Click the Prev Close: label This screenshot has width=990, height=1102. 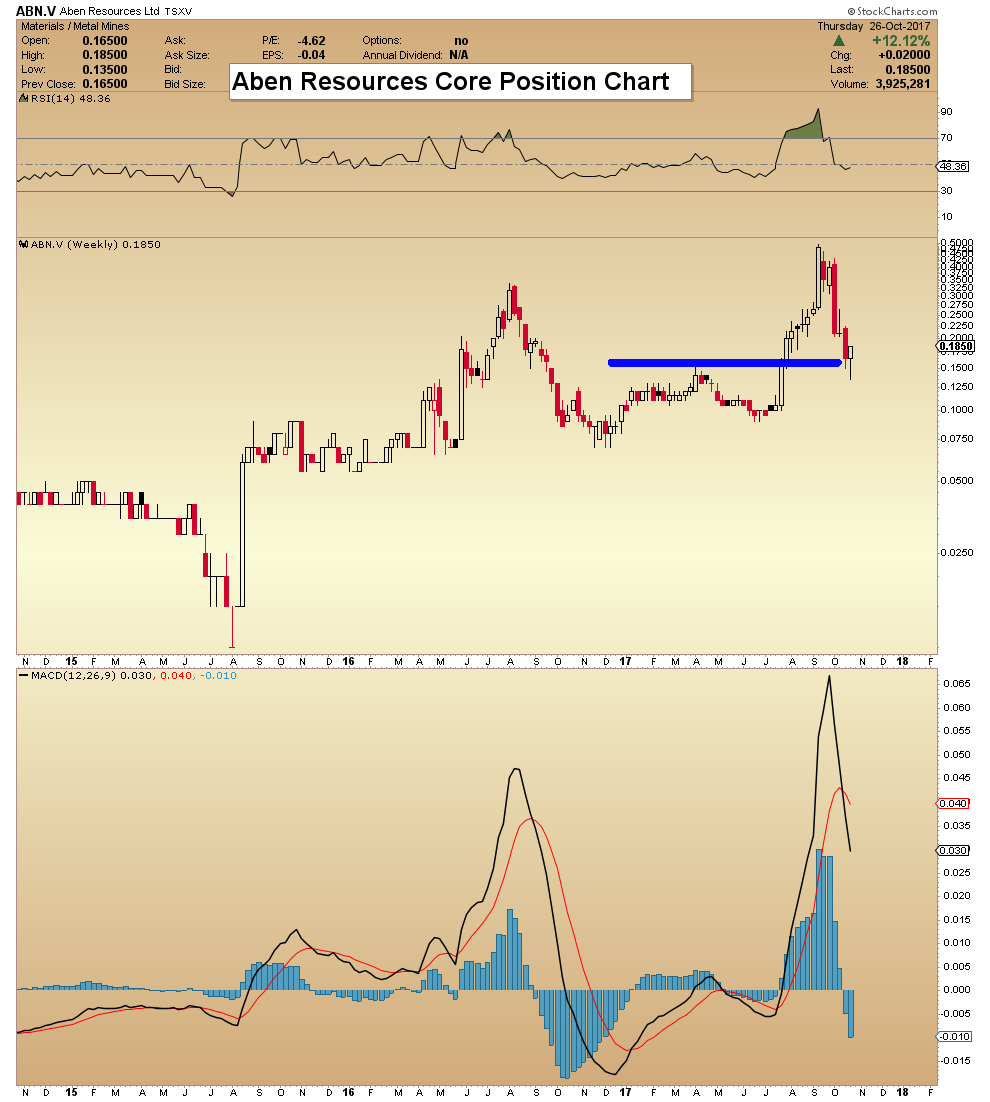tap(46, 84)
